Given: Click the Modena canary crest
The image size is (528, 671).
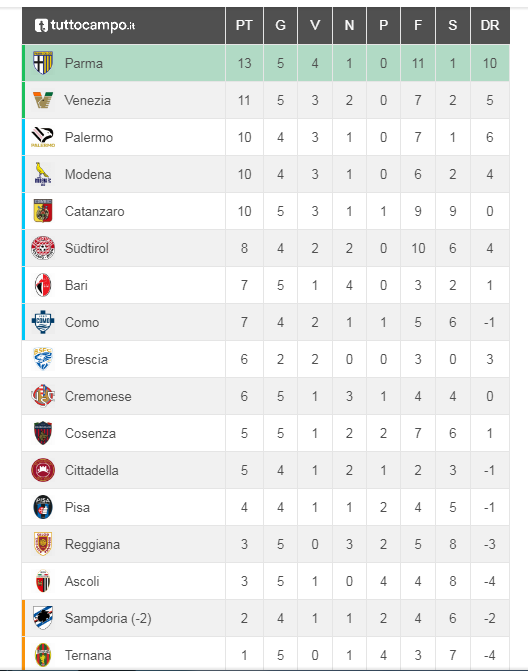Looking at the screenshot, I should (x=43, y=174).
